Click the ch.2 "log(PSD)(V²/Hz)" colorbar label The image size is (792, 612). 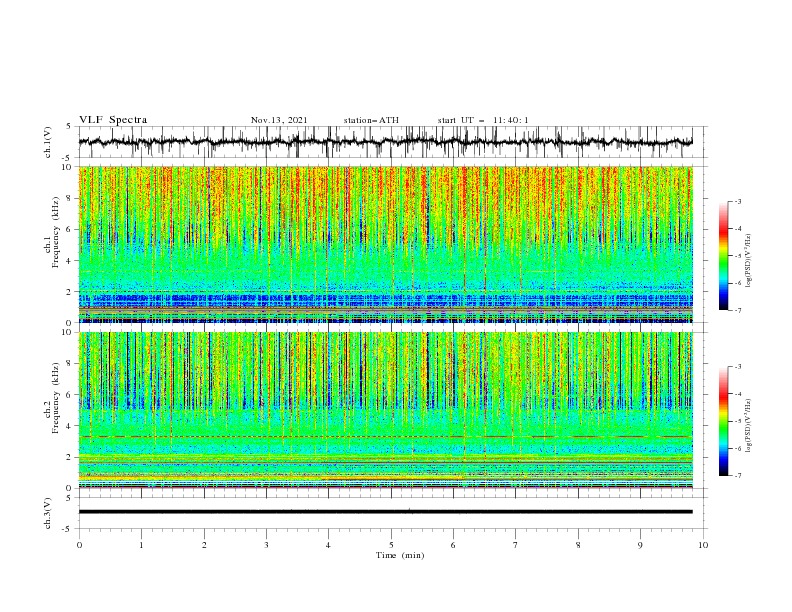pos(749,426)
